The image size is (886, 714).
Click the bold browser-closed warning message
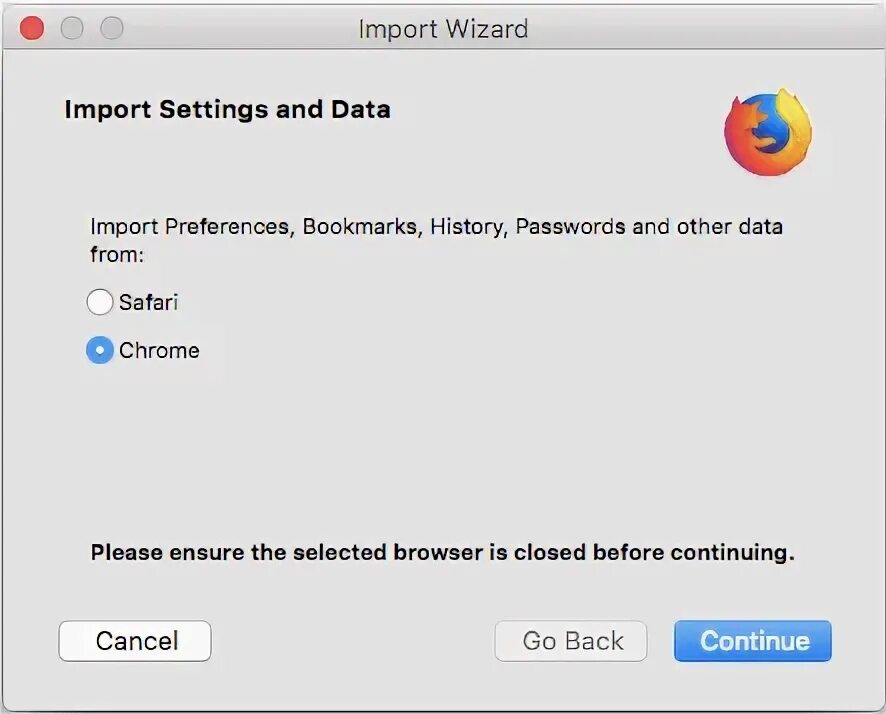442,553
